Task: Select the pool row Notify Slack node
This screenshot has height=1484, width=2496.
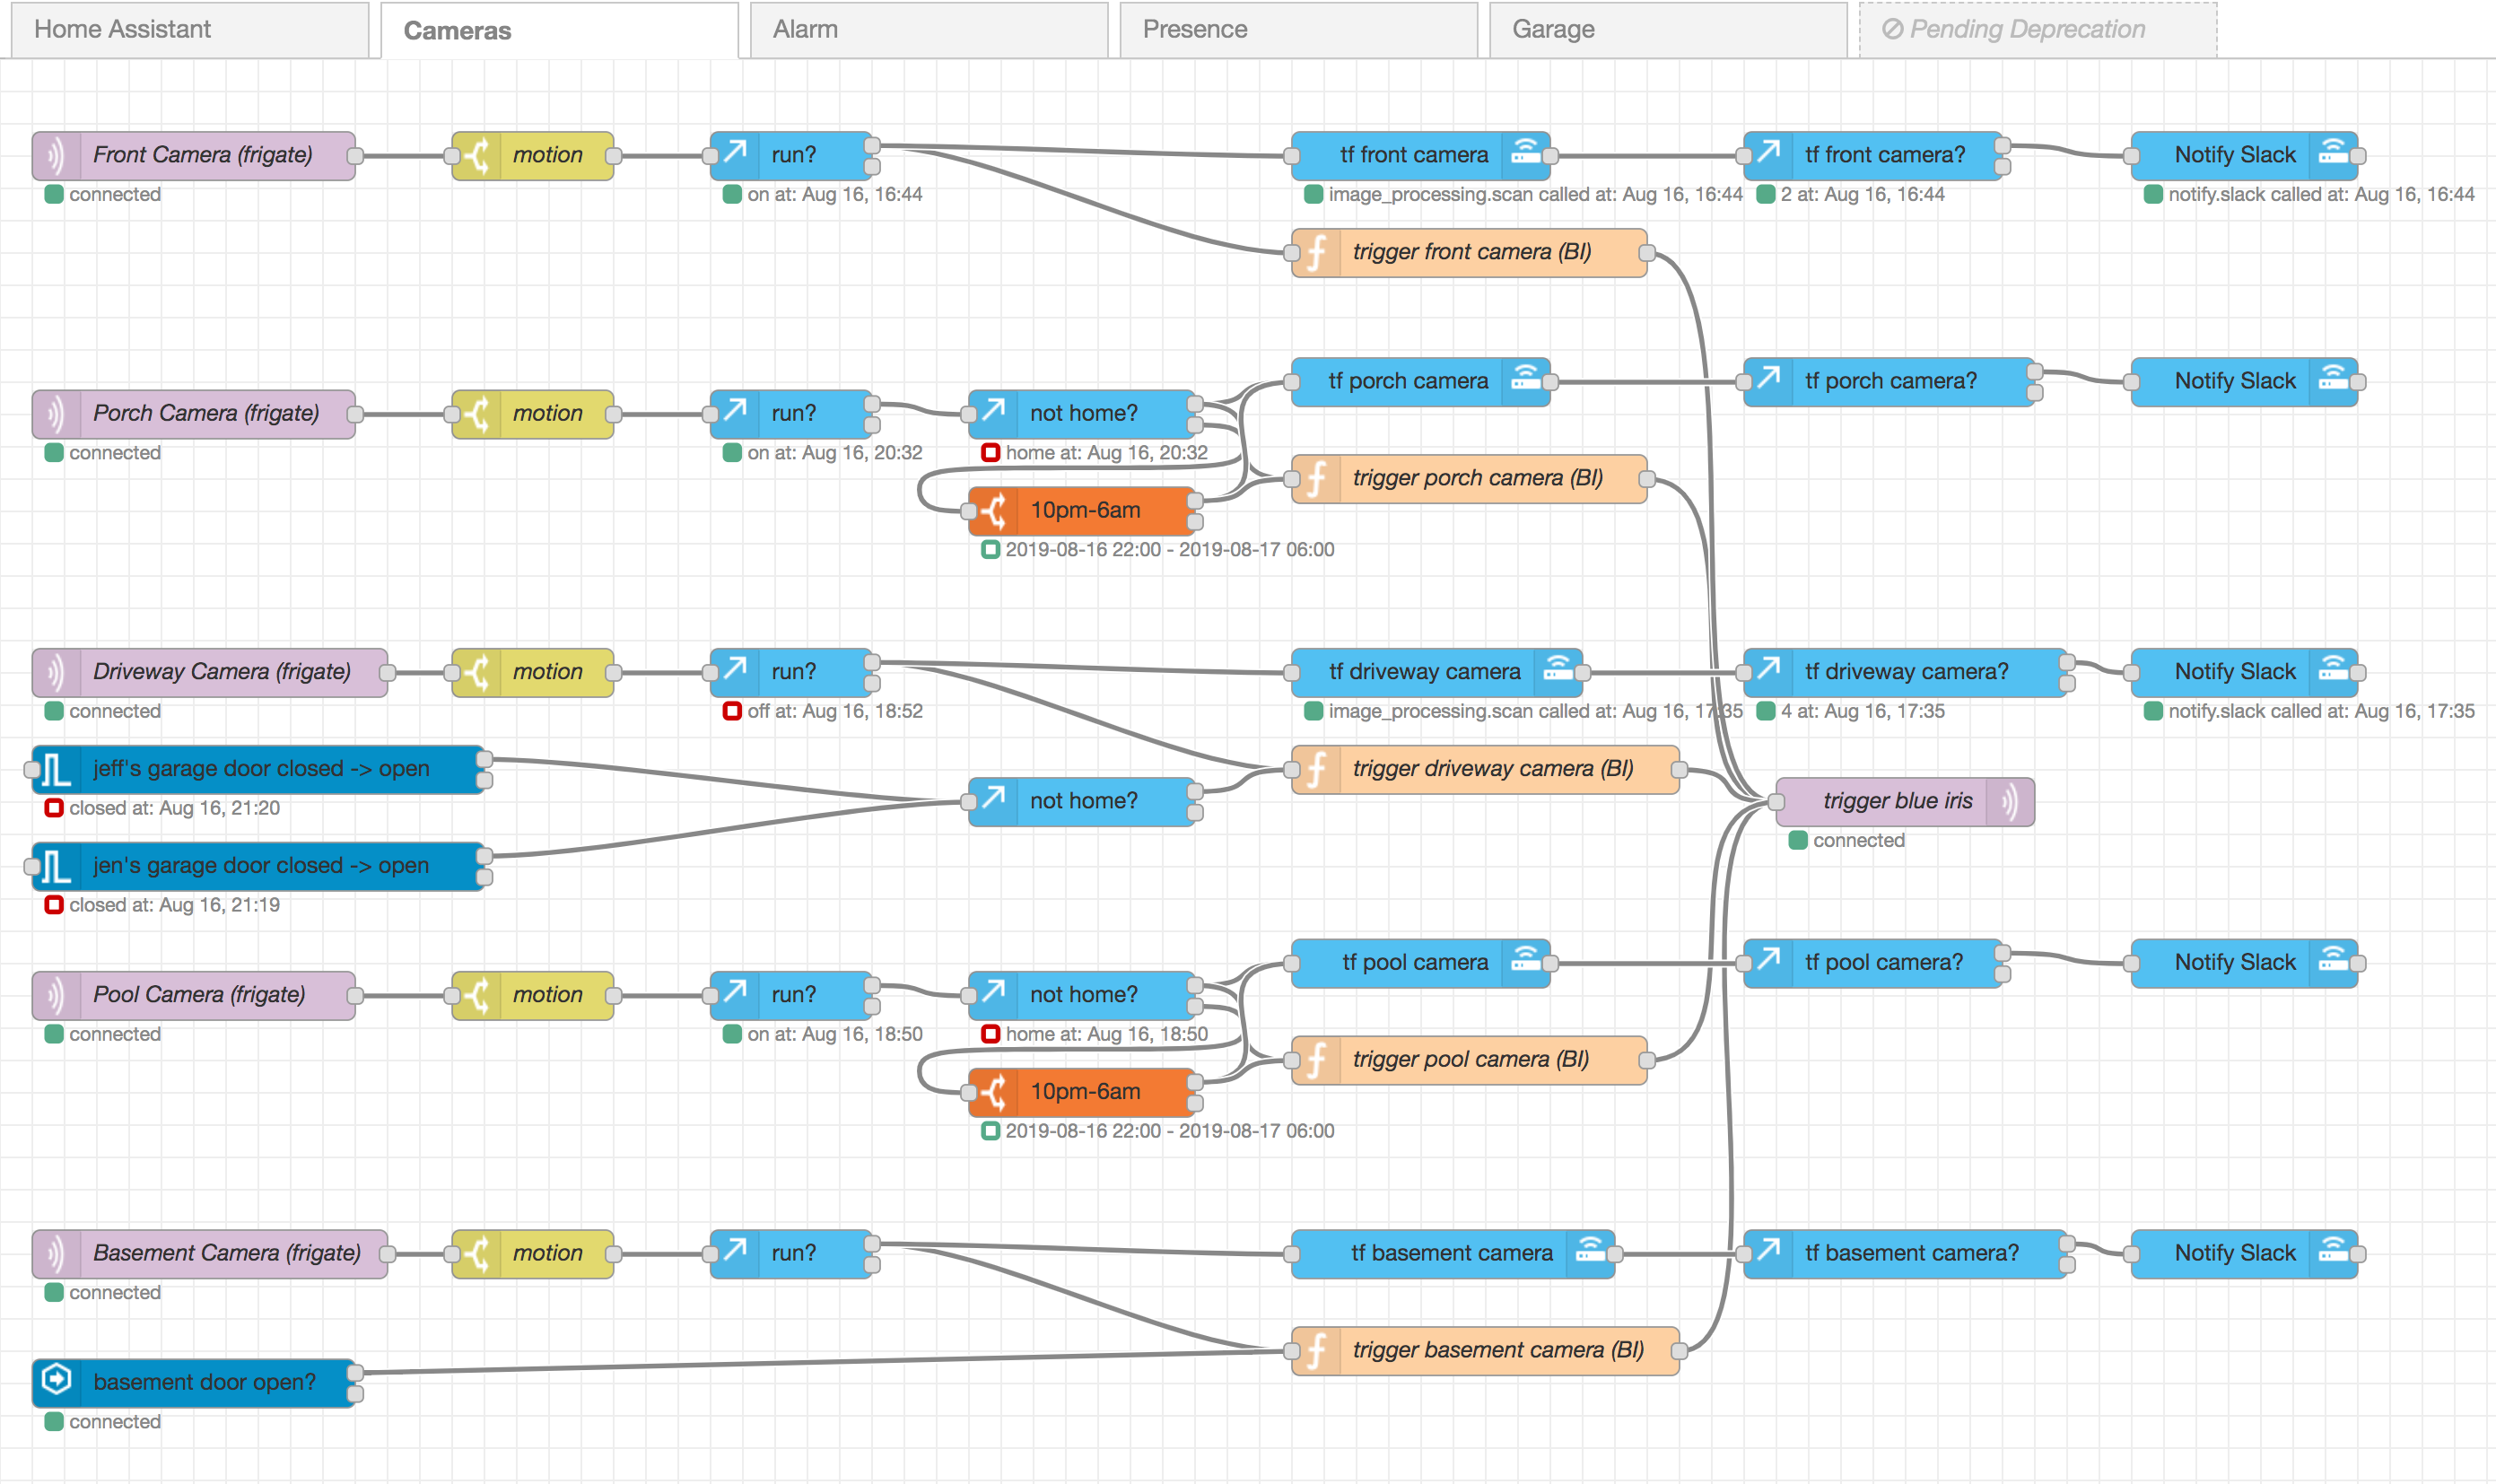Action: [2244, 964]
